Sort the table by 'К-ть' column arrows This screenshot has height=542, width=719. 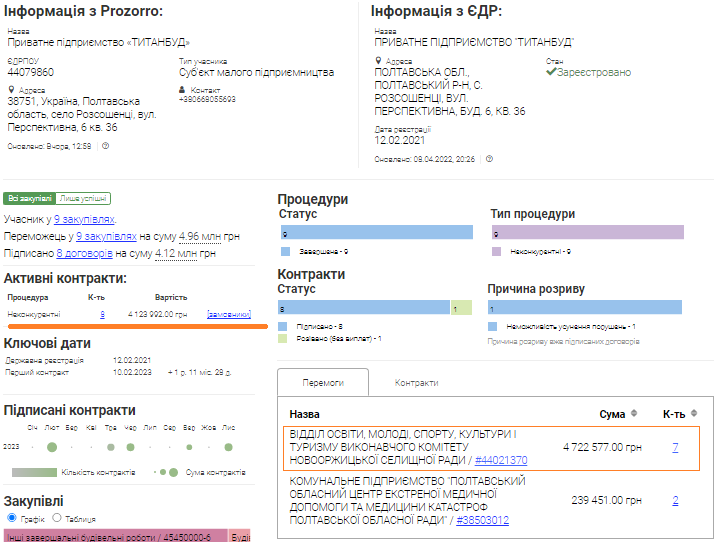[x=695, y=414]
